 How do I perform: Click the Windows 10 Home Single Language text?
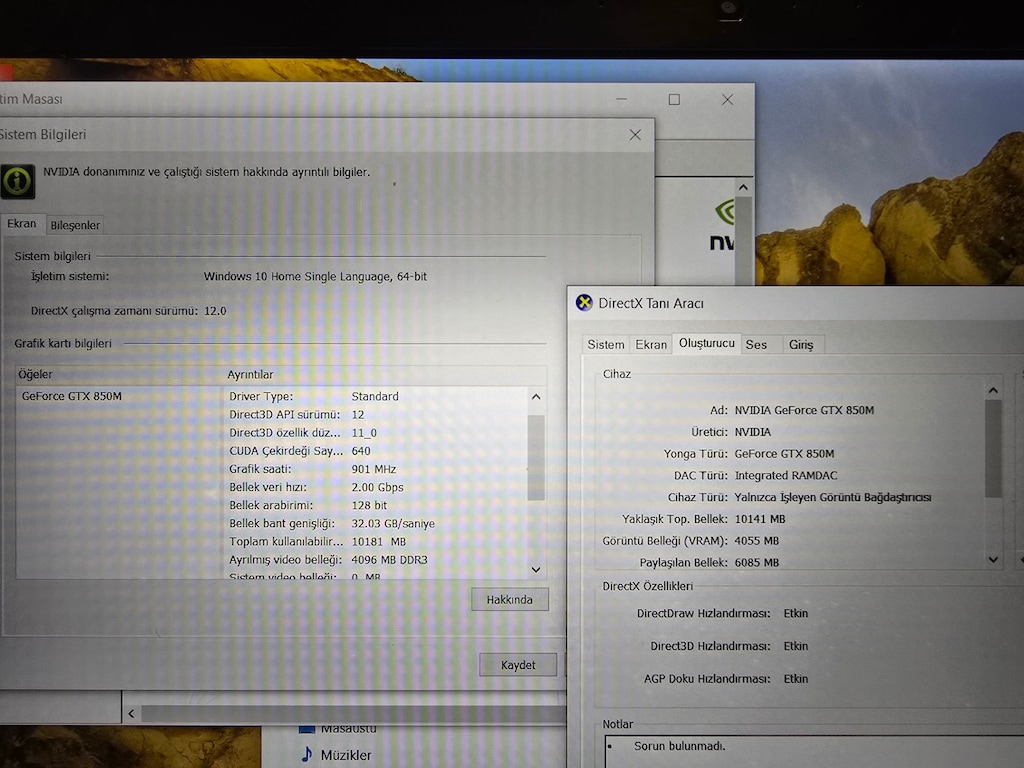pos(315,276)
